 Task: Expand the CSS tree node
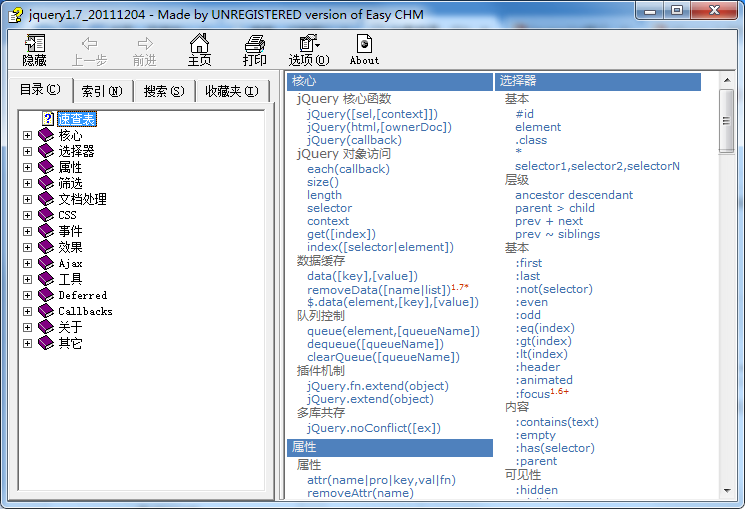click(28, 215)
